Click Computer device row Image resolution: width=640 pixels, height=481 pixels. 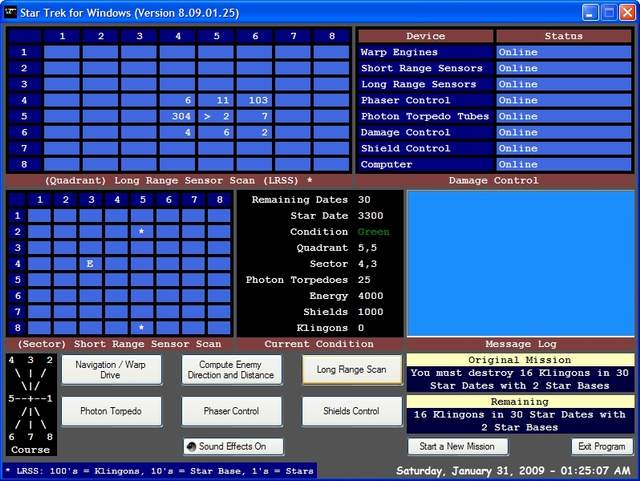[495, 164]
